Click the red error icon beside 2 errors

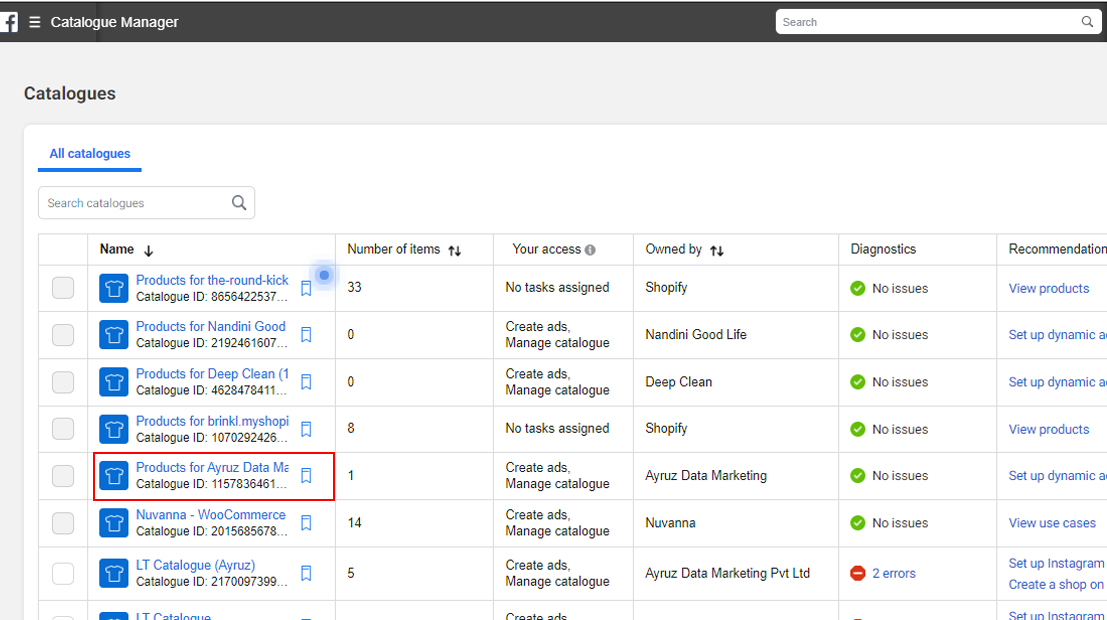click(858, 573)
